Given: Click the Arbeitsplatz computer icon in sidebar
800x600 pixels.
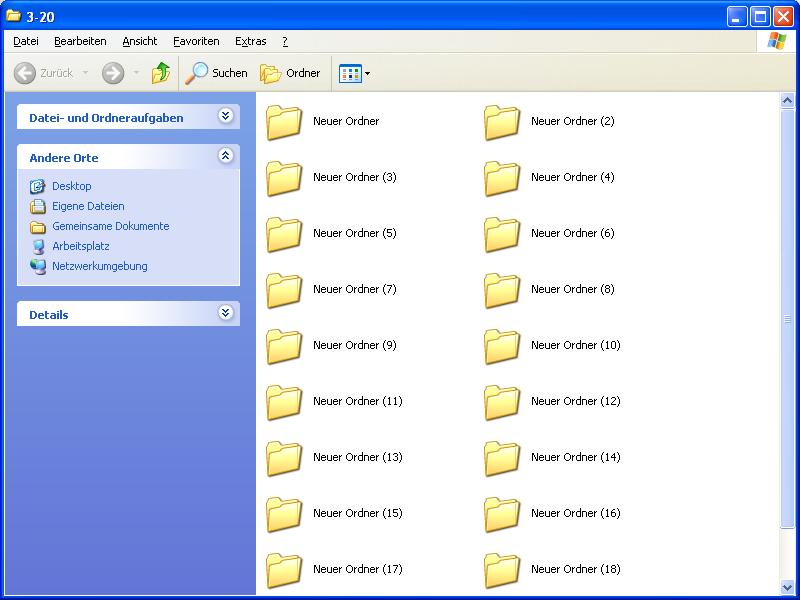Looking at the screenshot, I should pyautogui.click(x=38, y=246).
